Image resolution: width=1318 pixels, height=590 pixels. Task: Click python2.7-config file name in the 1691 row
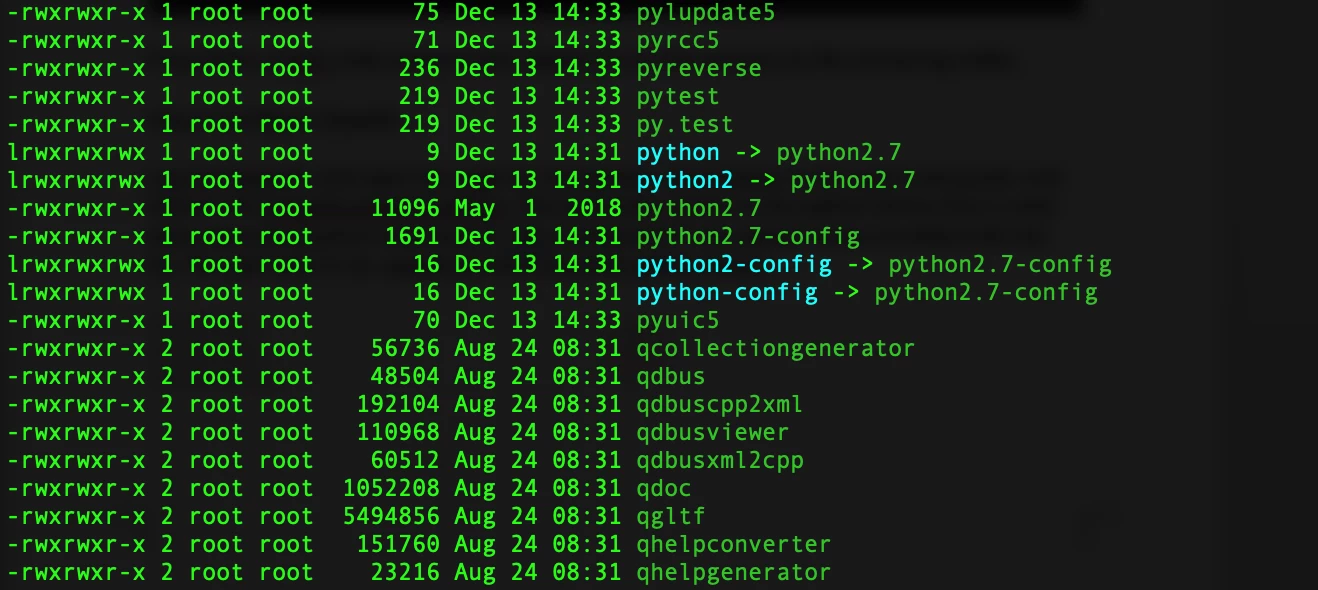coord(748,237)
